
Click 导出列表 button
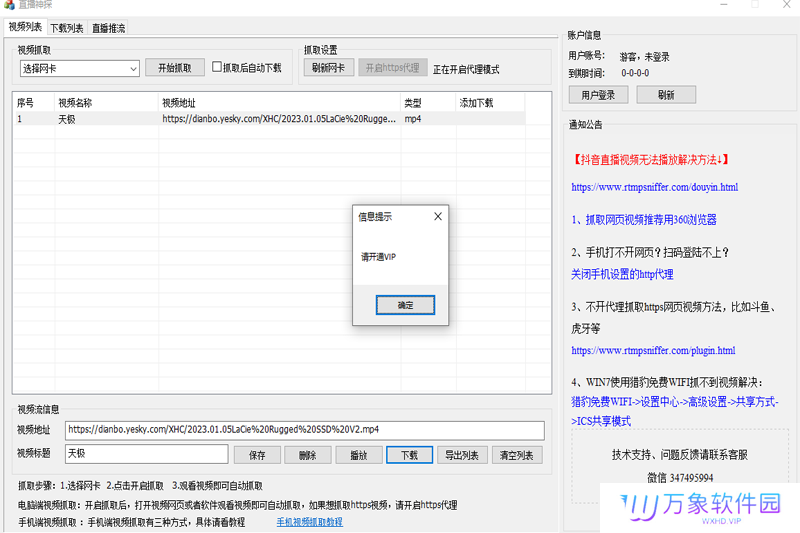point(462,455)
